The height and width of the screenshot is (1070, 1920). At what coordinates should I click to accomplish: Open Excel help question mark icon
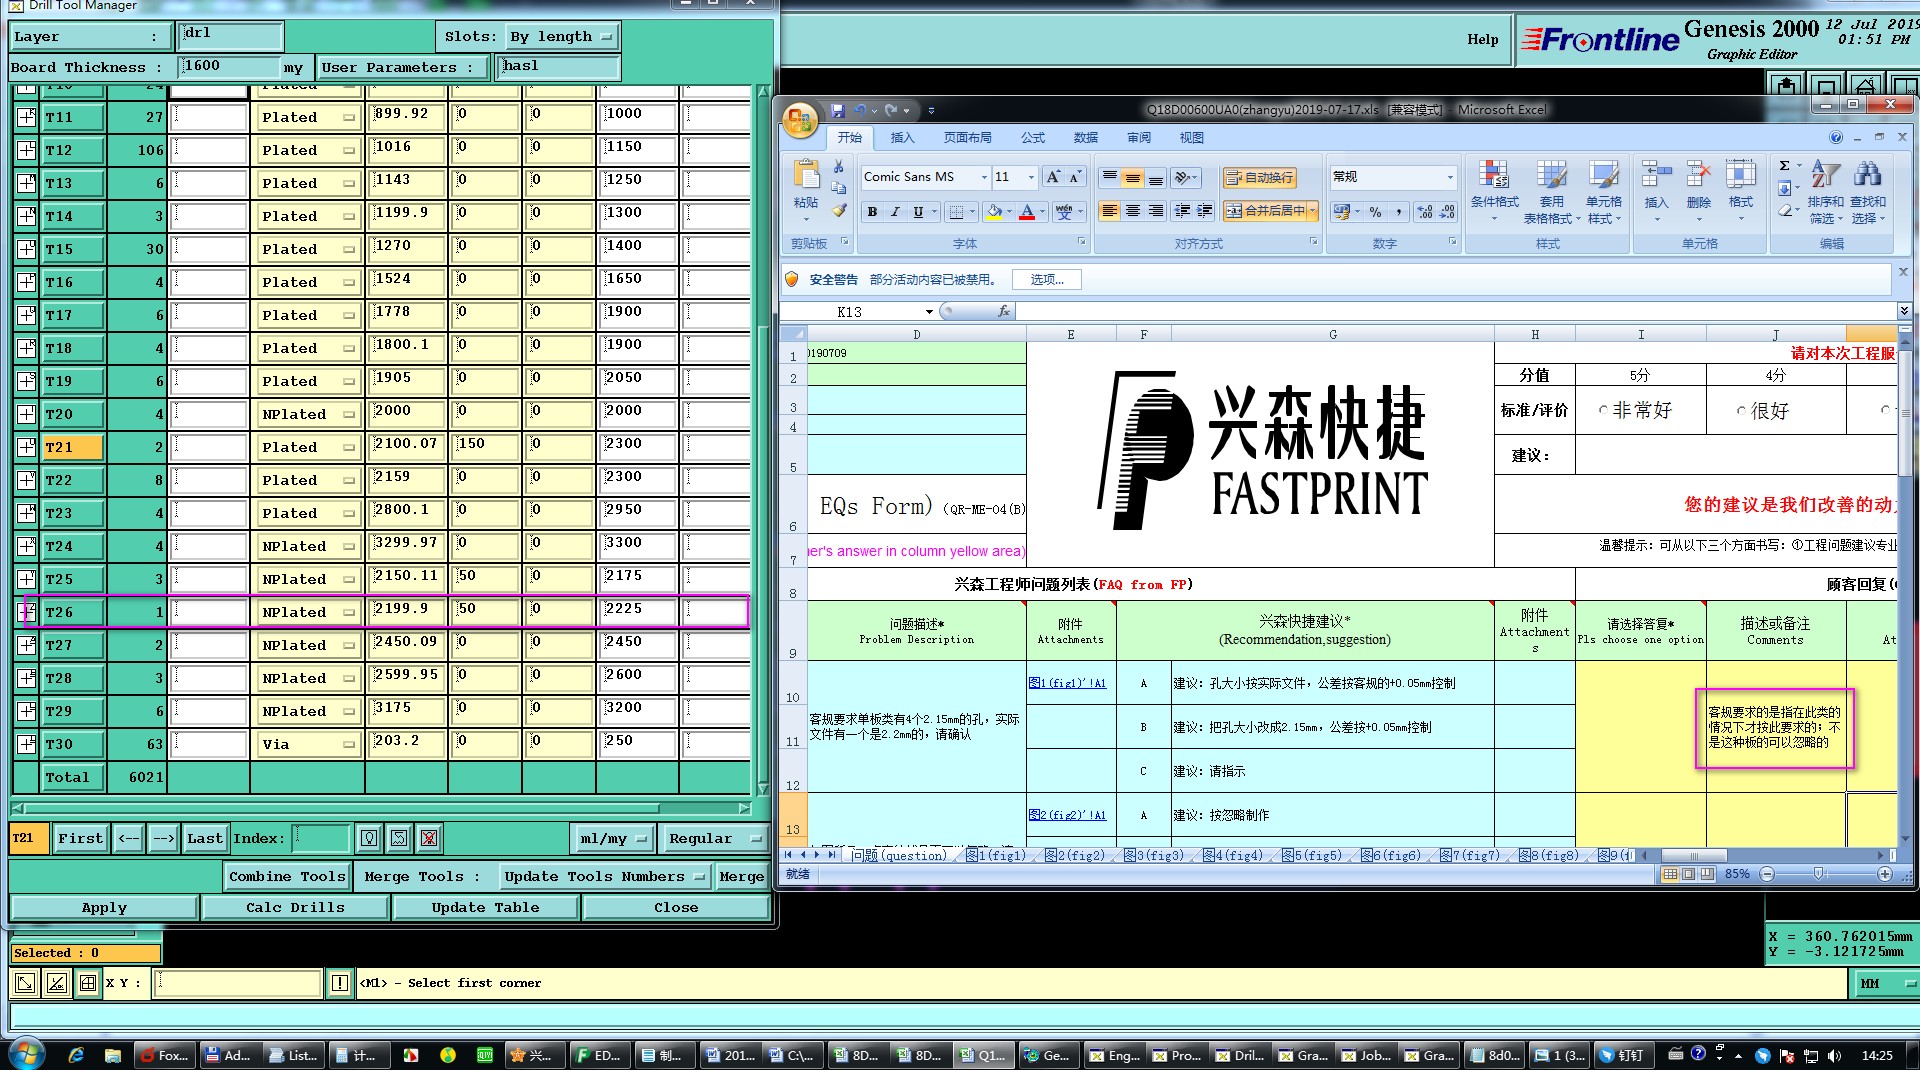click(x=1835, y=137)
